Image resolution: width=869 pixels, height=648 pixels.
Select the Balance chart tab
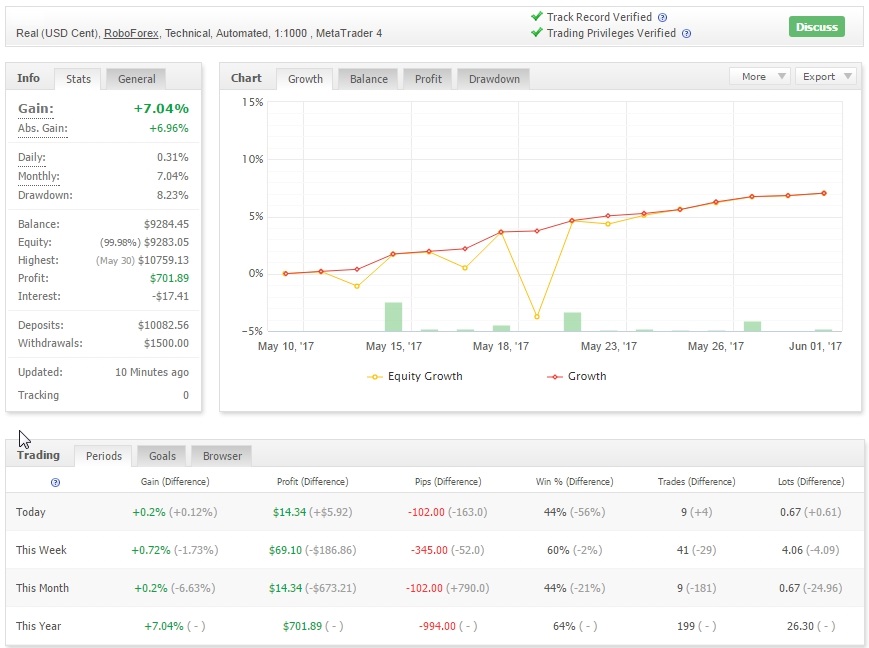coord(368,79)
